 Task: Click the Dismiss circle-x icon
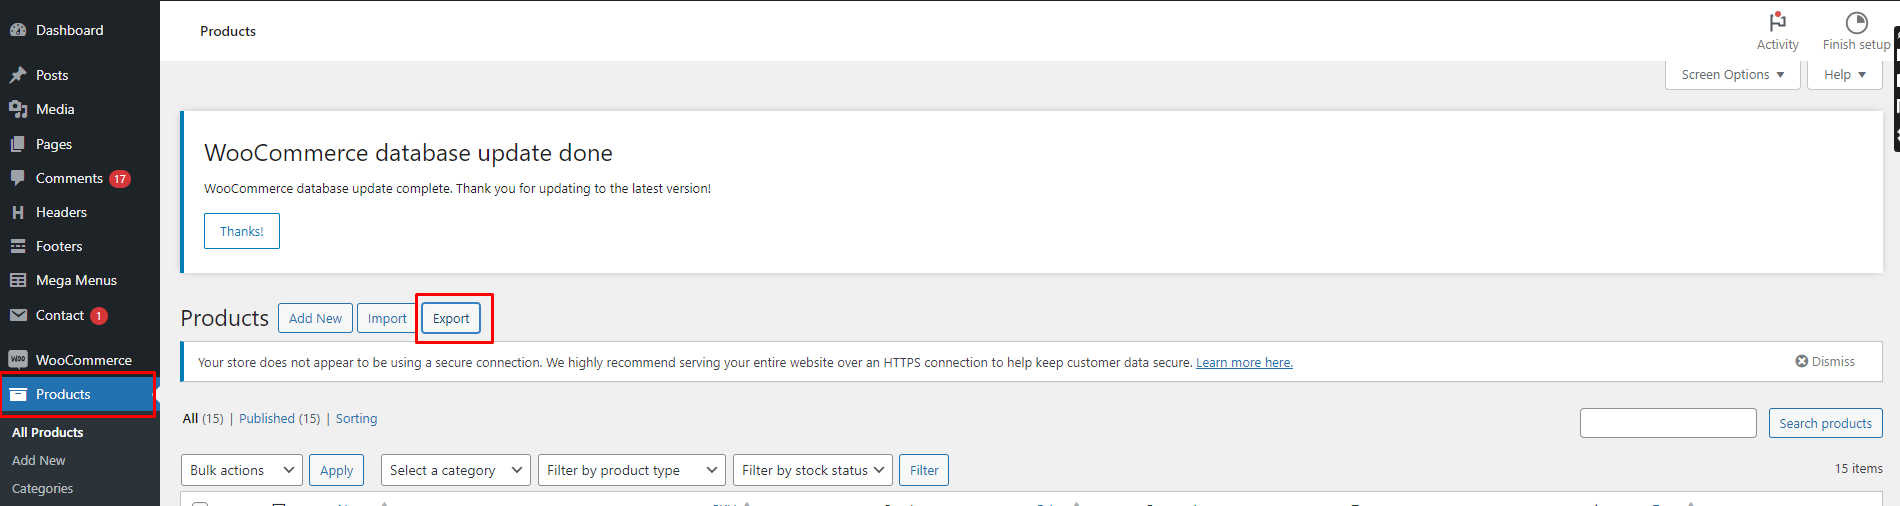[x=1801, y=361]
